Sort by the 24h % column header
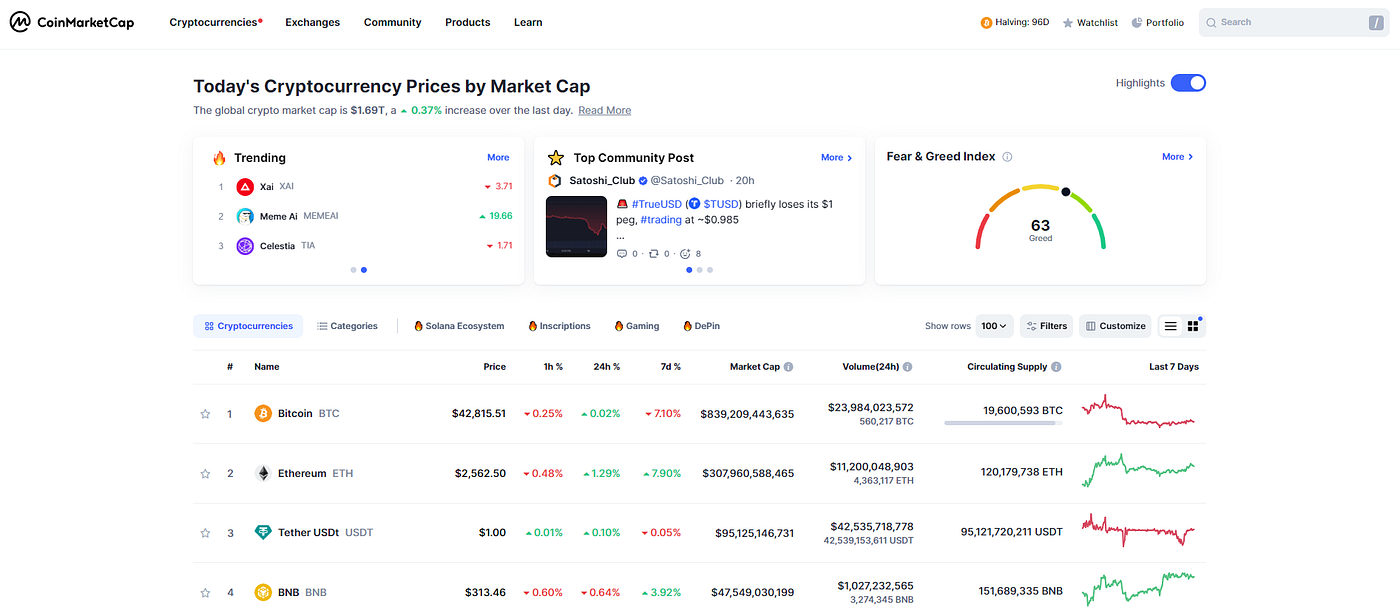The width and height of the screenshot is (1400, 616). click(x=606, y=367)
